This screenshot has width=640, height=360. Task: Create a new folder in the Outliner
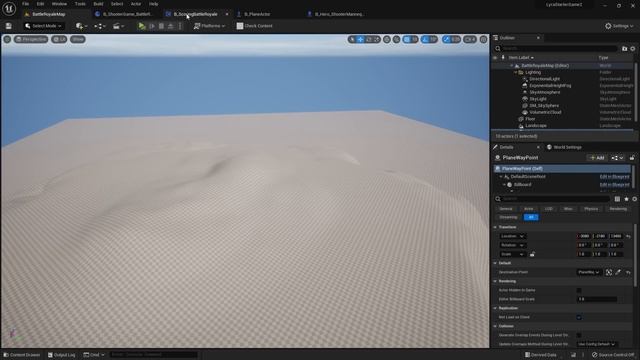pos(624,49)
